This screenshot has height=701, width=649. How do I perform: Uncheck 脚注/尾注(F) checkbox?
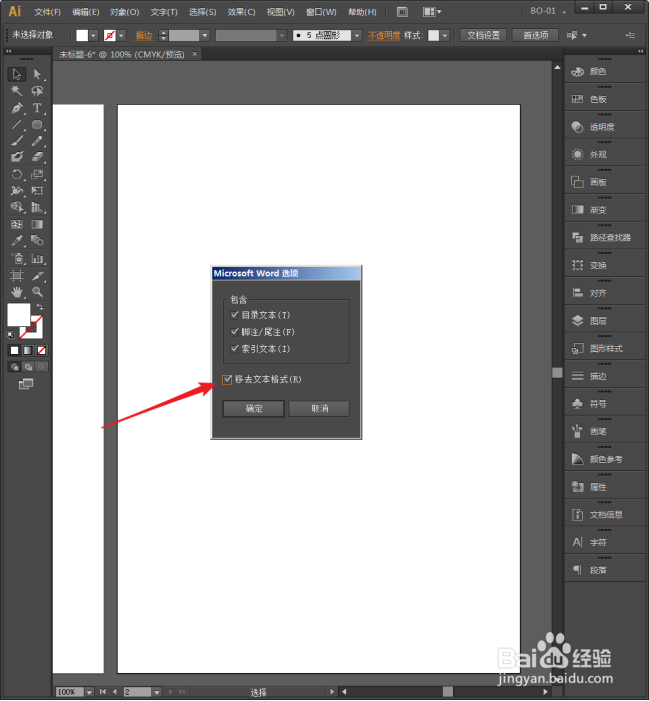234,332
